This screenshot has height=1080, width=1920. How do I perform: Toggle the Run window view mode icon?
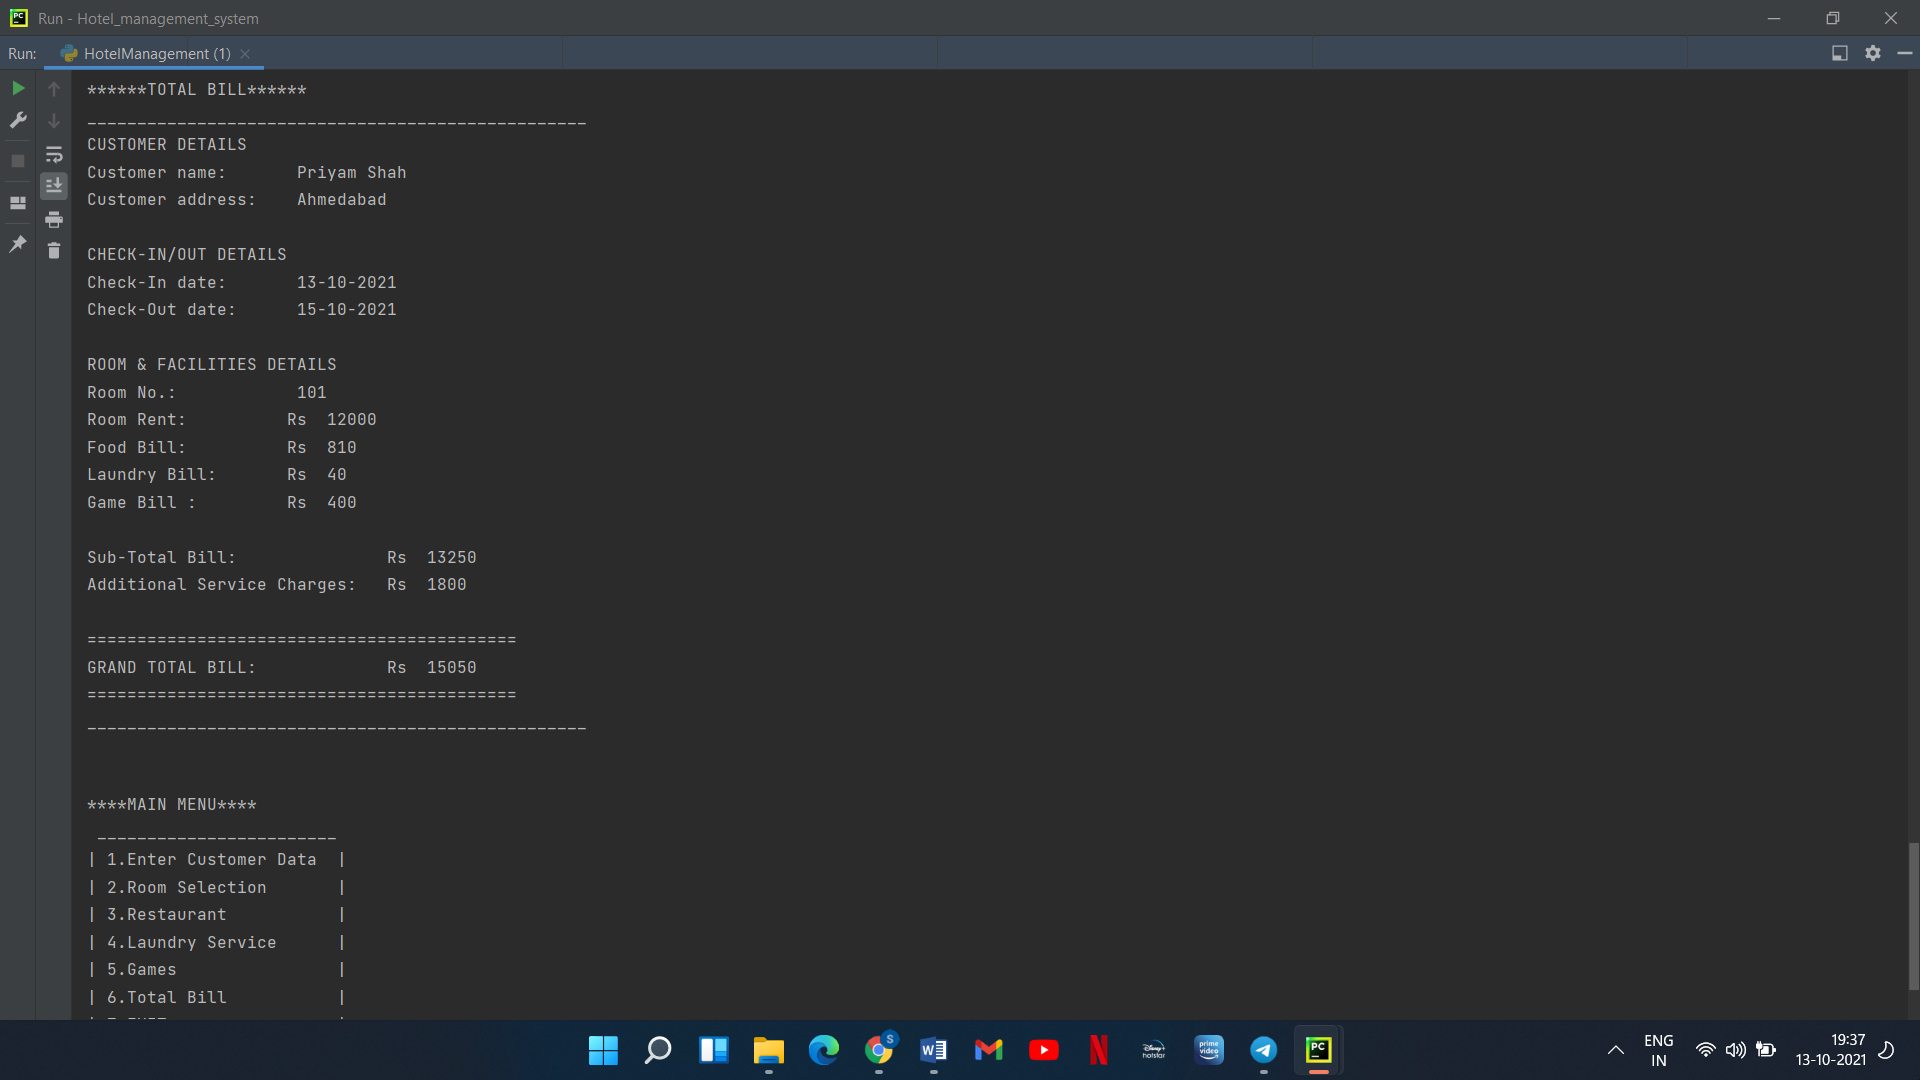point(1840,53)
